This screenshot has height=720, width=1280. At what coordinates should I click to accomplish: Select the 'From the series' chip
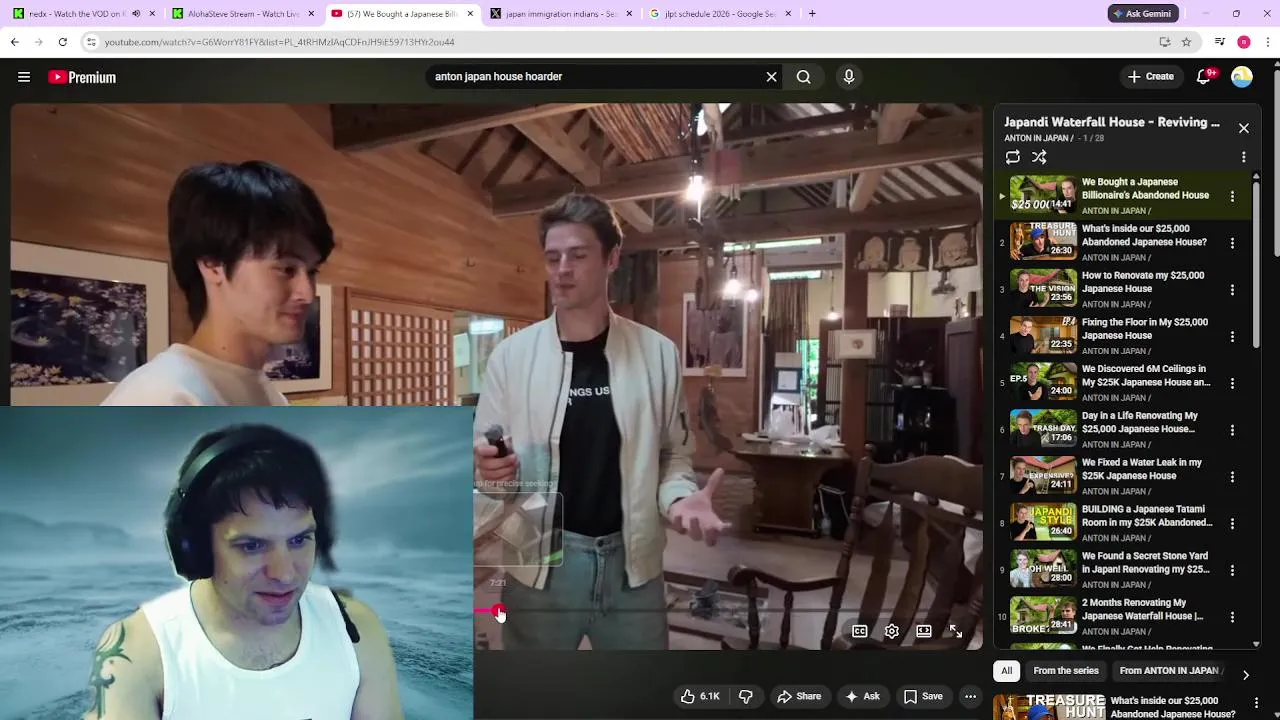(x=1066, y=671)
